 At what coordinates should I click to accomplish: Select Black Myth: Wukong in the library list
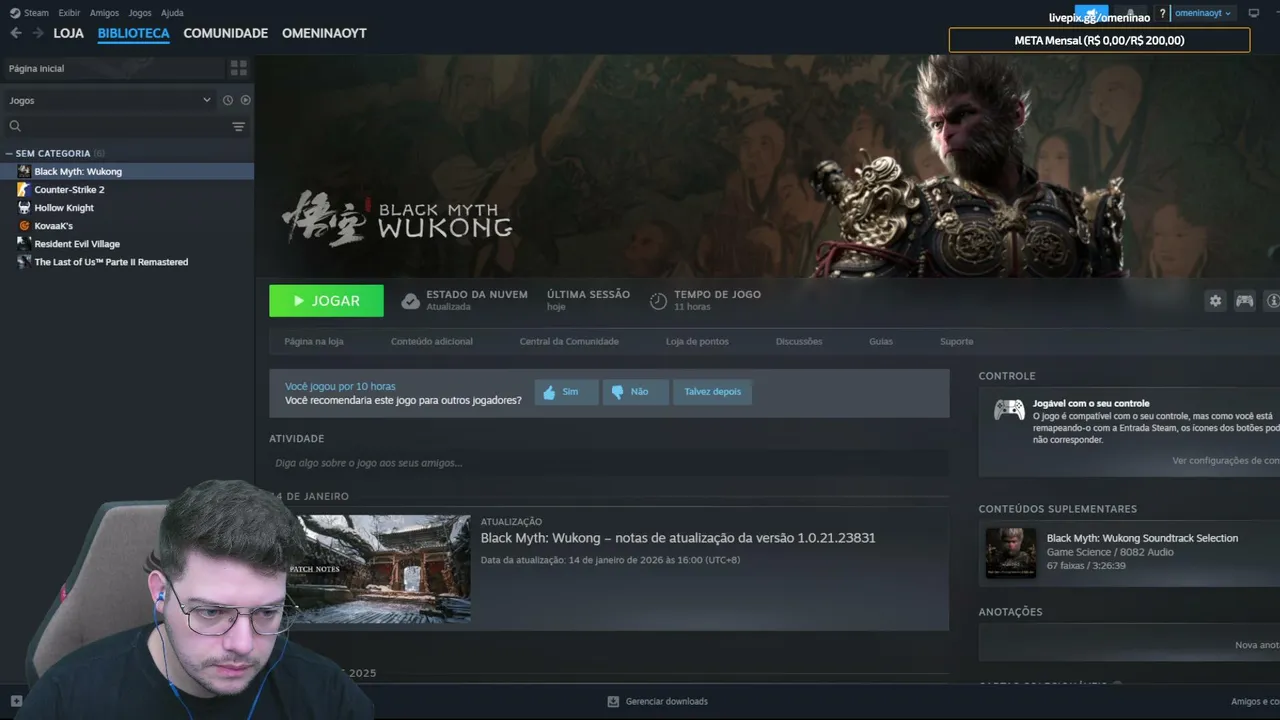click(x=127, y=171)
